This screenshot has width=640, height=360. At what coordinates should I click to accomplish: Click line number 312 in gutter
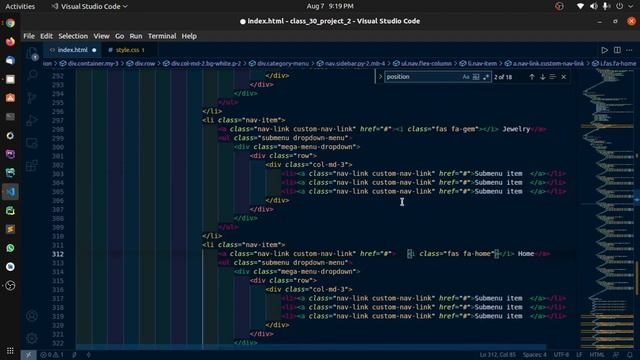(58, 254)
